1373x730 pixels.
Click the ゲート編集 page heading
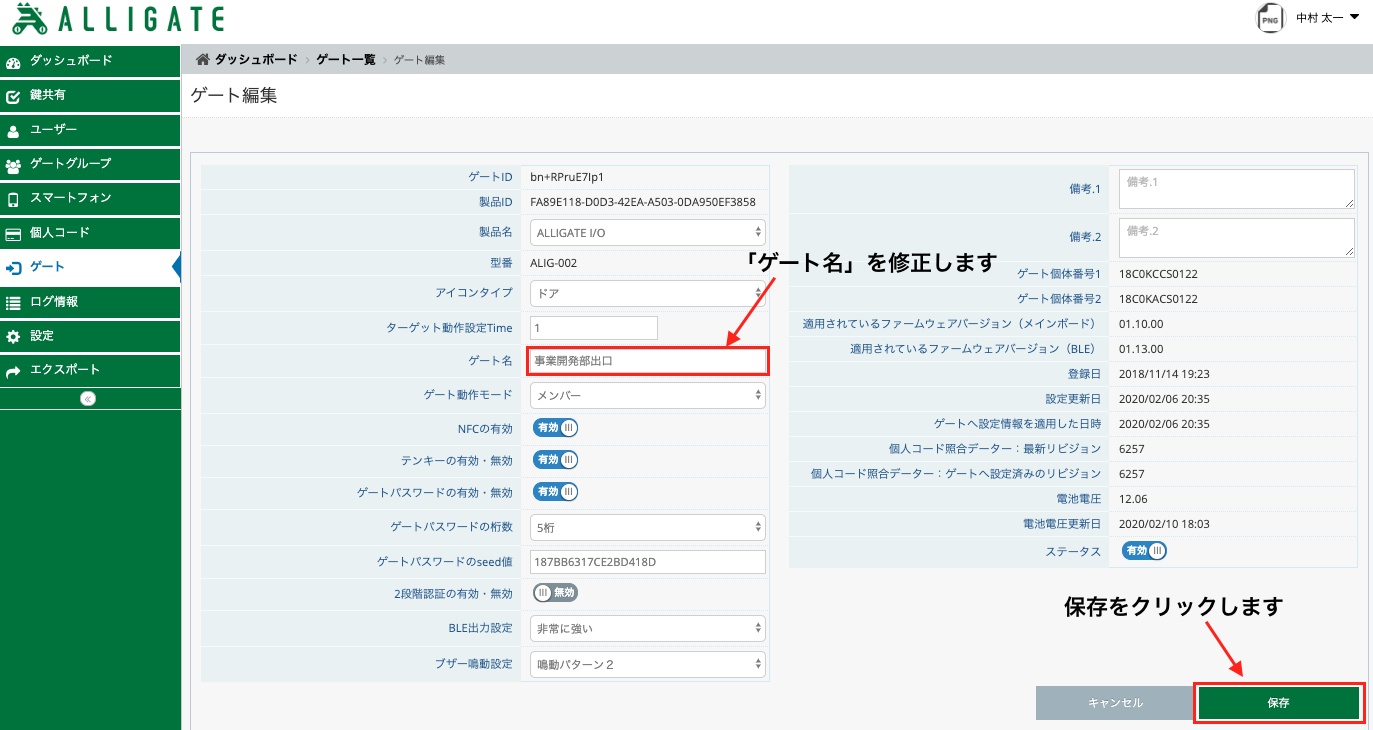234,96
